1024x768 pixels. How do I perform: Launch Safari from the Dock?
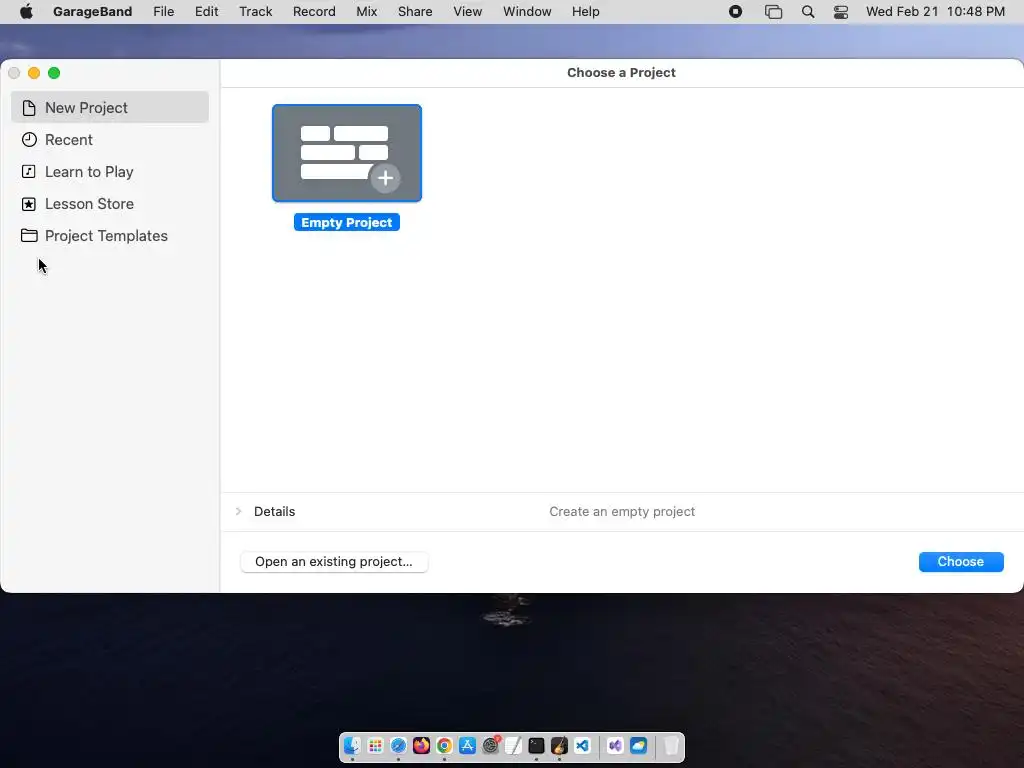(398, 746)
